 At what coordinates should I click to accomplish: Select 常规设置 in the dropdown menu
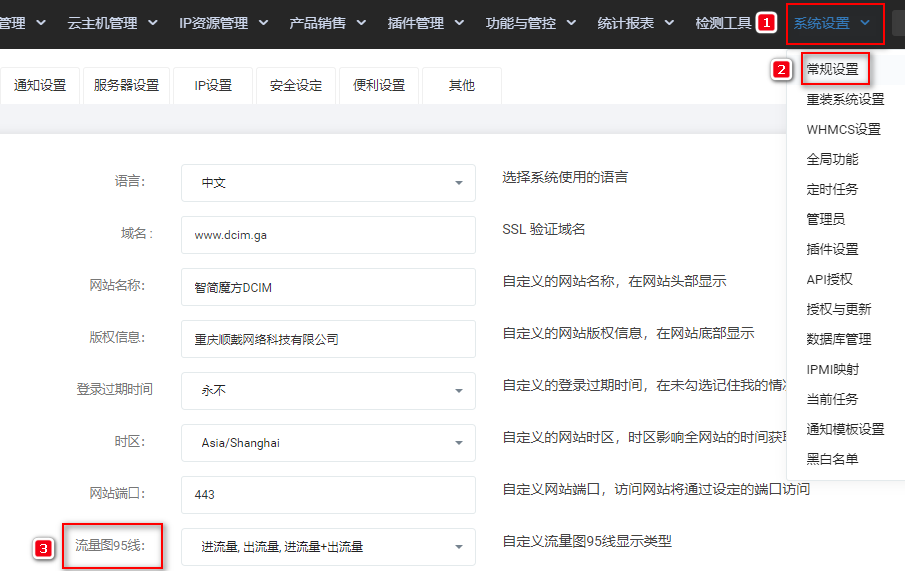832,69
